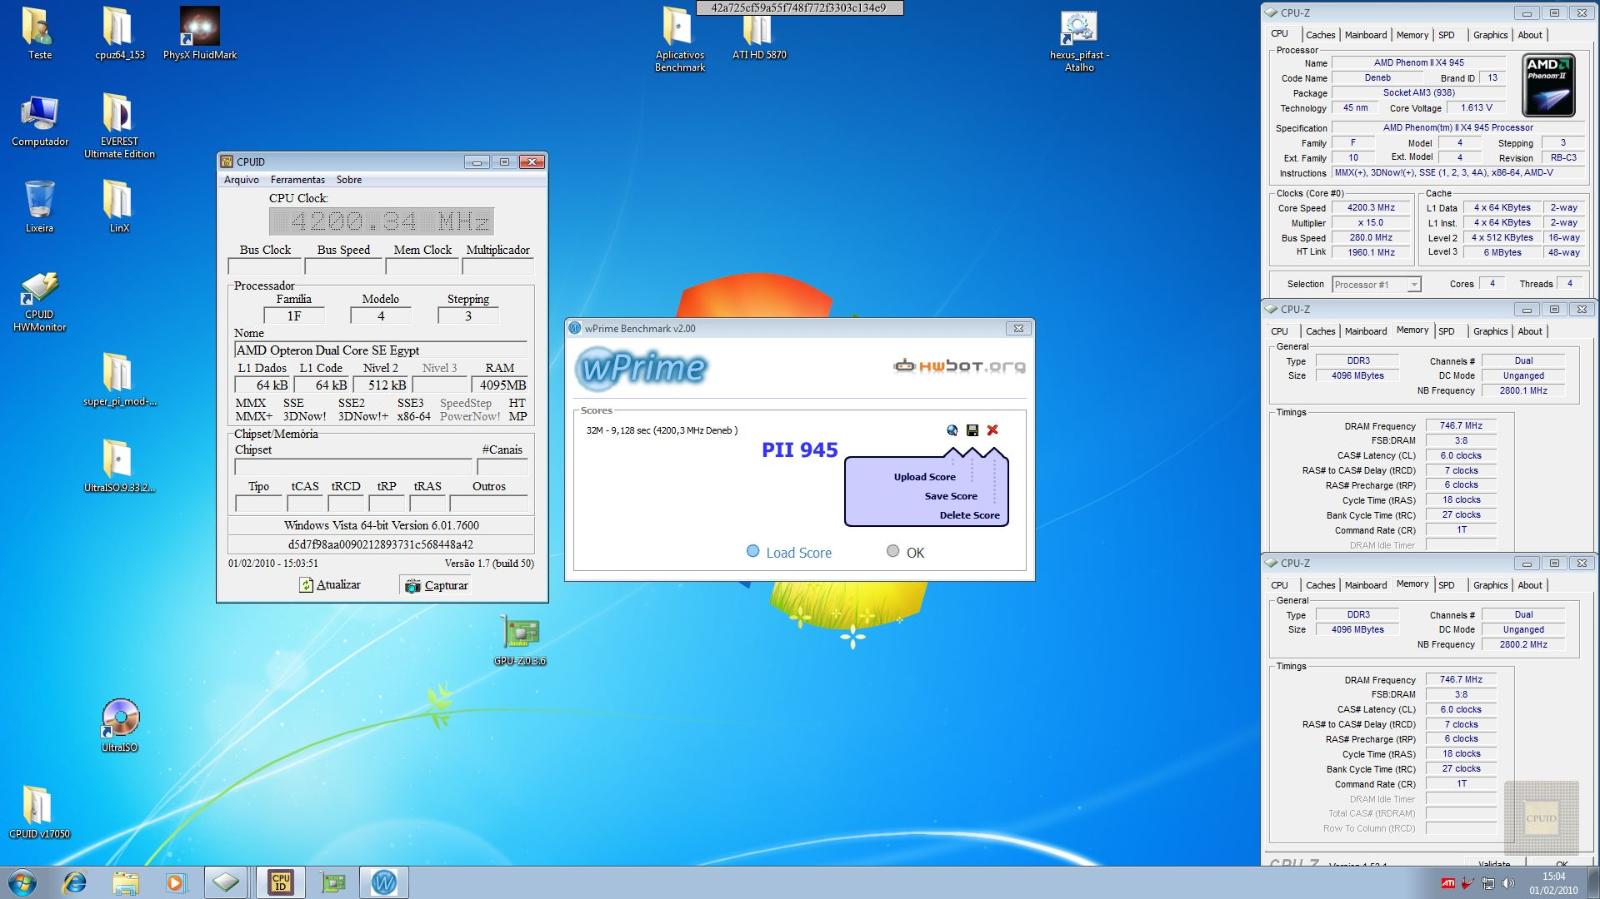Switch to SPD tab in top CPU-Z

[x=1446, y=35]
